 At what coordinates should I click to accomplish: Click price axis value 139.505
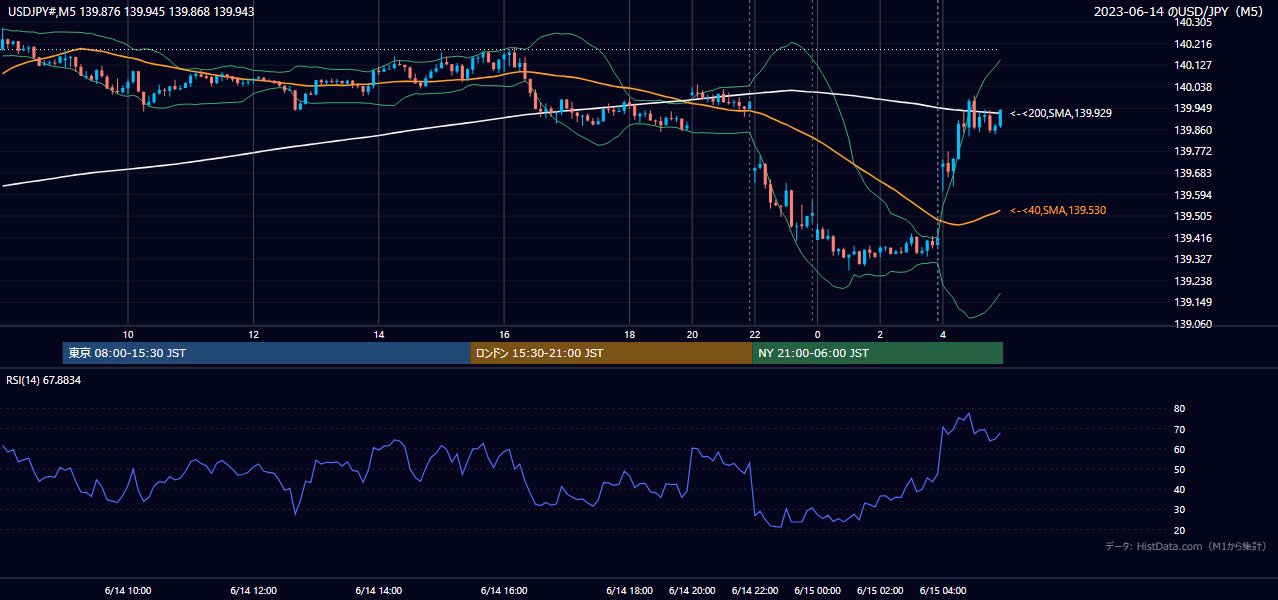1194,216
